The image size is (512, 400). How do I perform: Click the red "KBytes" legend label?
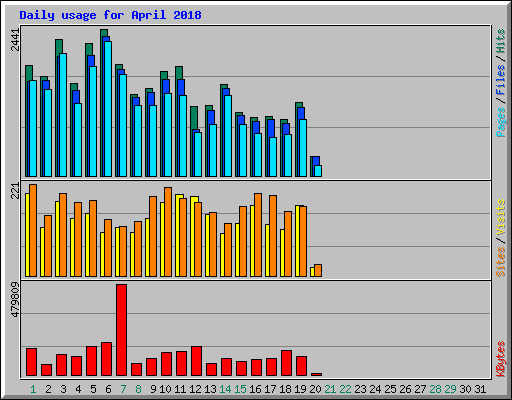[501, 359]
